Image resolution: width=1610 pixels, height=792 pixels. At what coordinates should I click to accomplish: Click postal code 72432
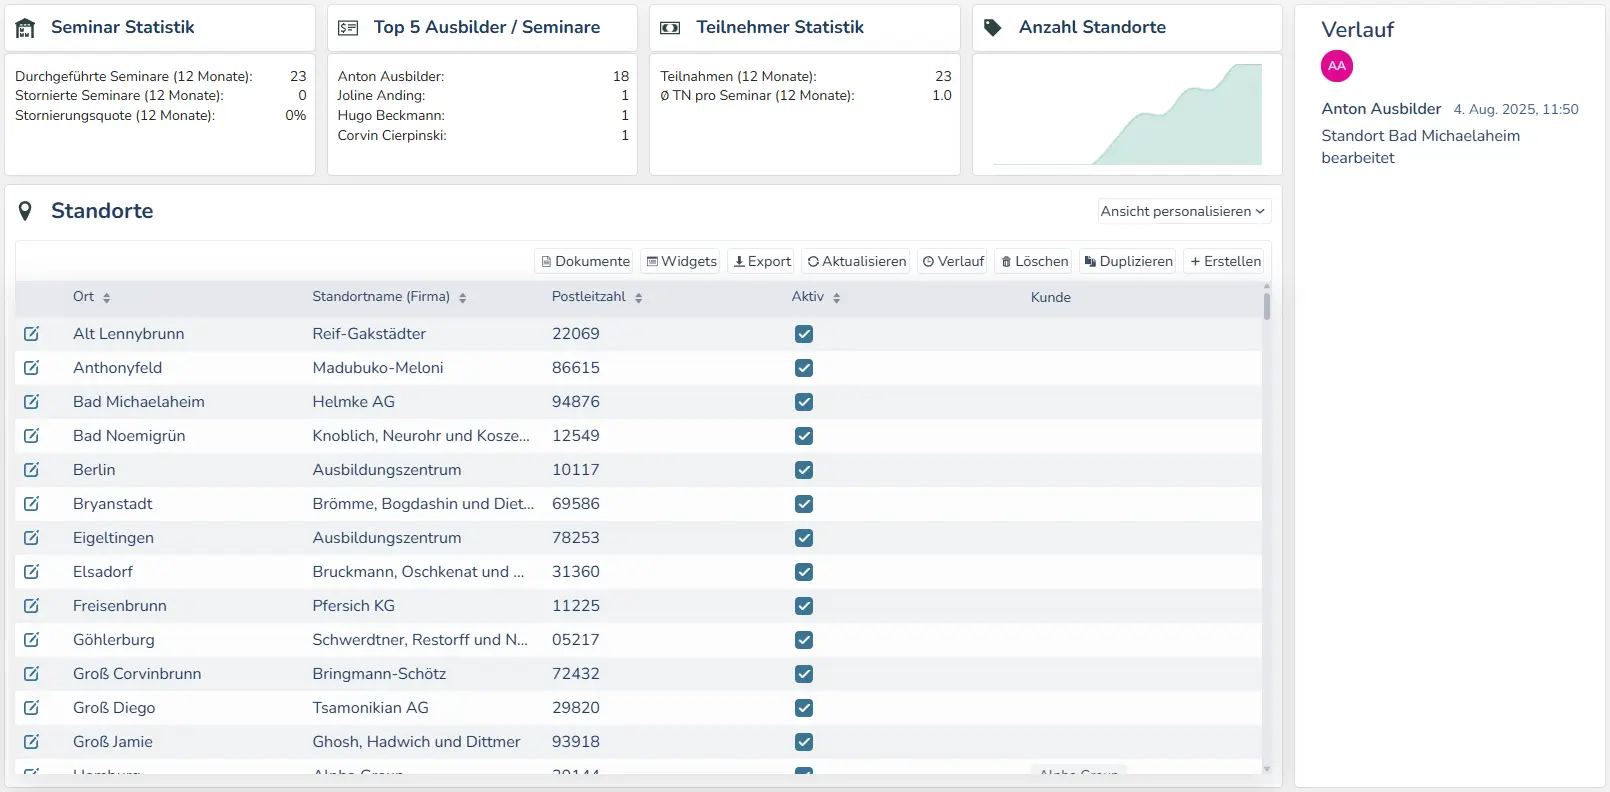tap(576, 674)
